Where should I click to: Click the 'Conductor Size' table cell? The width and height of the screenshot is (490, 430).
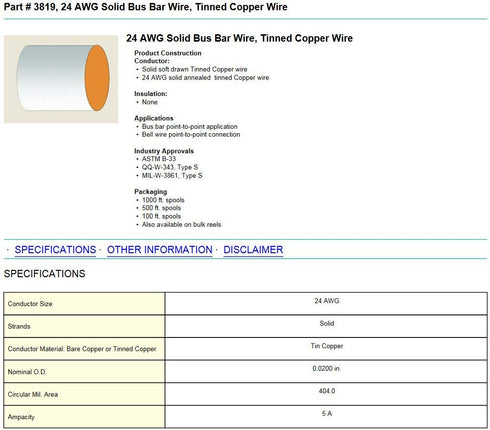pos(84,304)
